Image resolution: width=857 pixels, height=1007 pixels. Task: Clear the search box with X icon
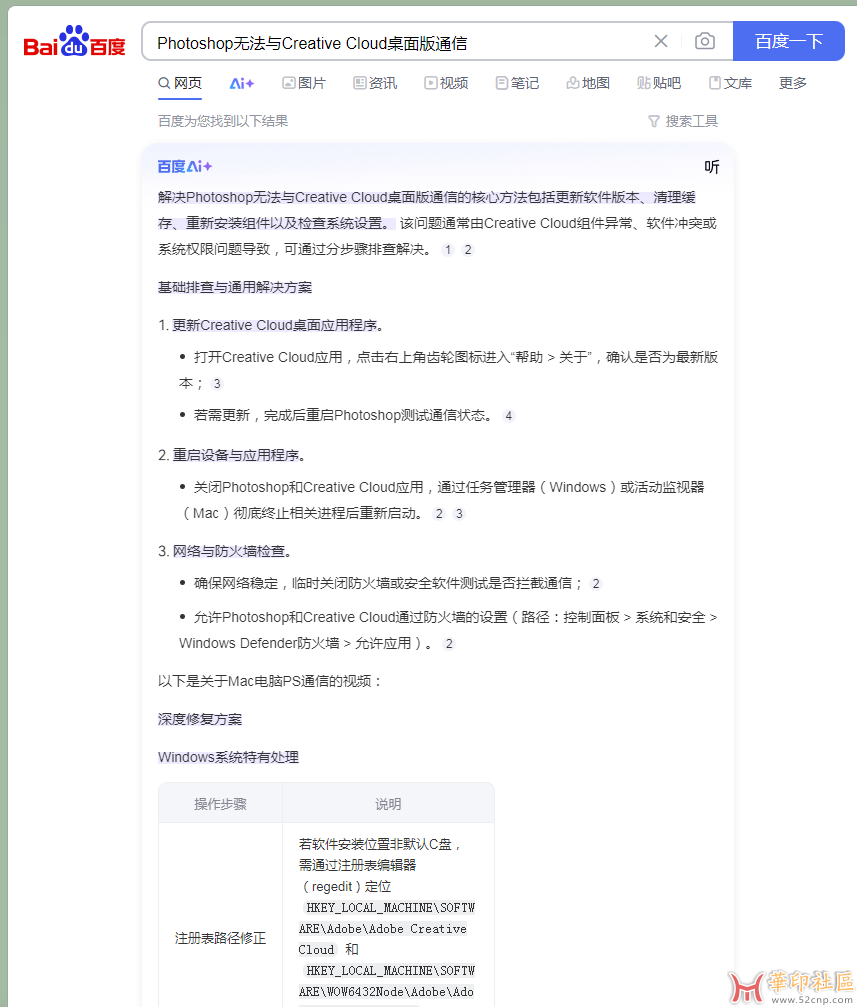click(x=661, y=41)
